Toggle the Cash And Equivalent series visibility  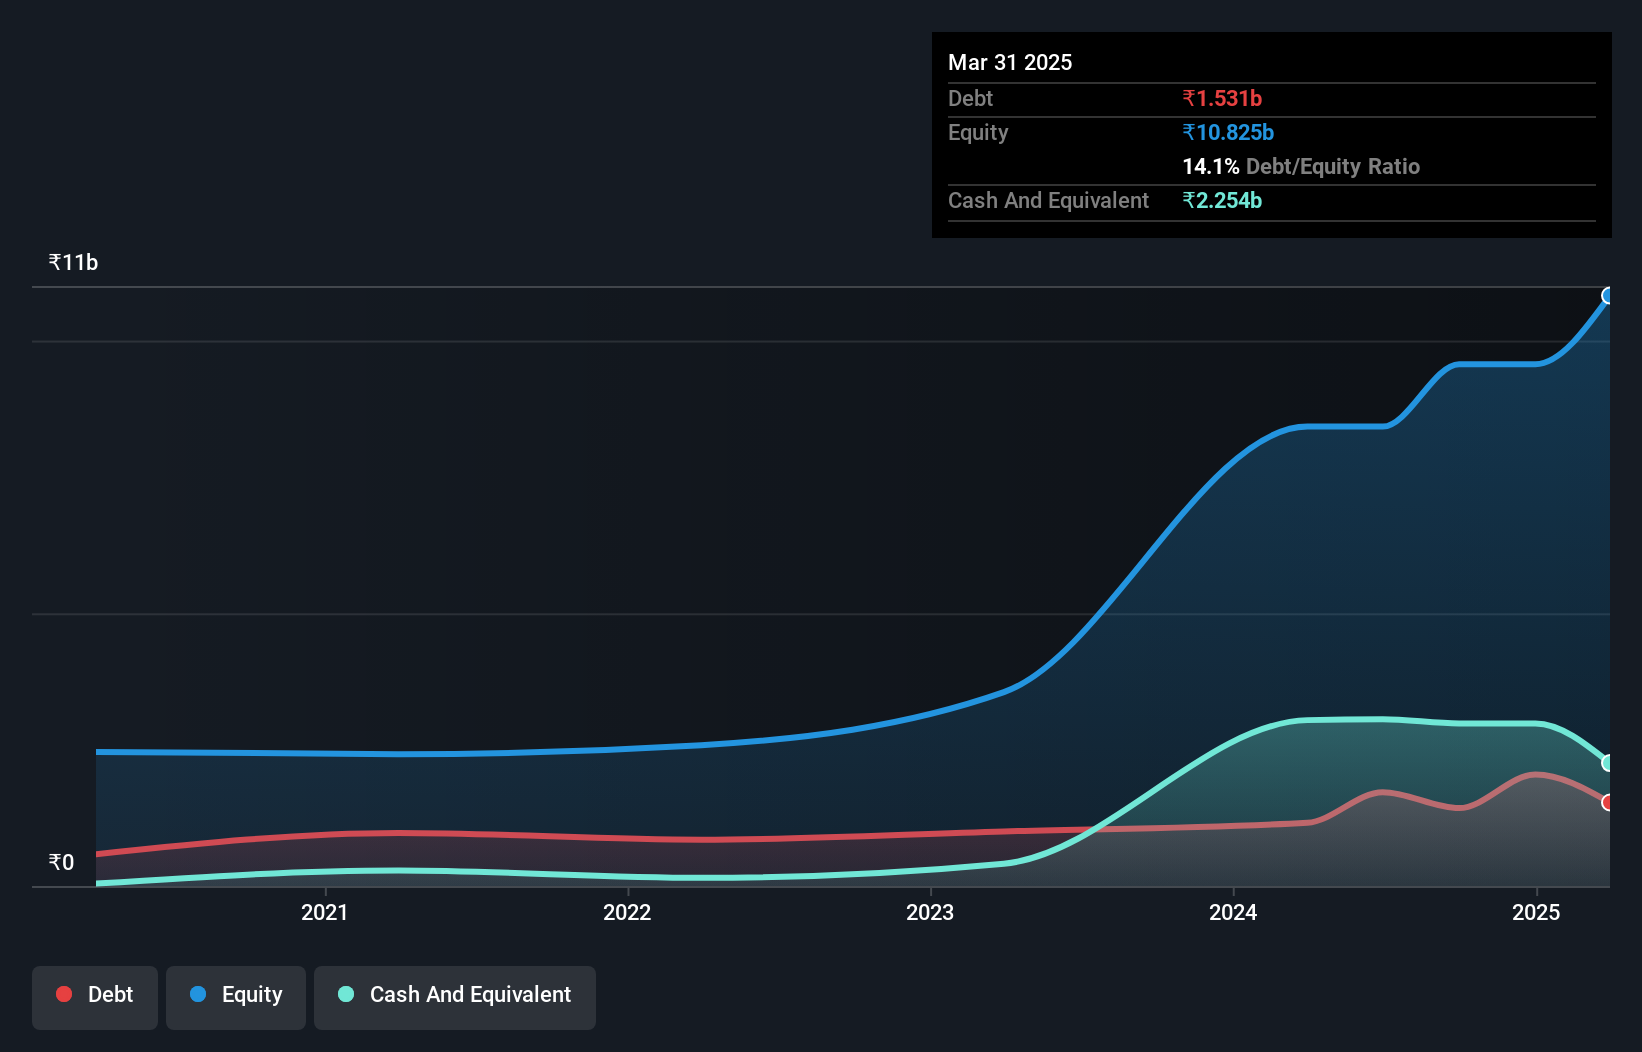[x=454, y=995]
